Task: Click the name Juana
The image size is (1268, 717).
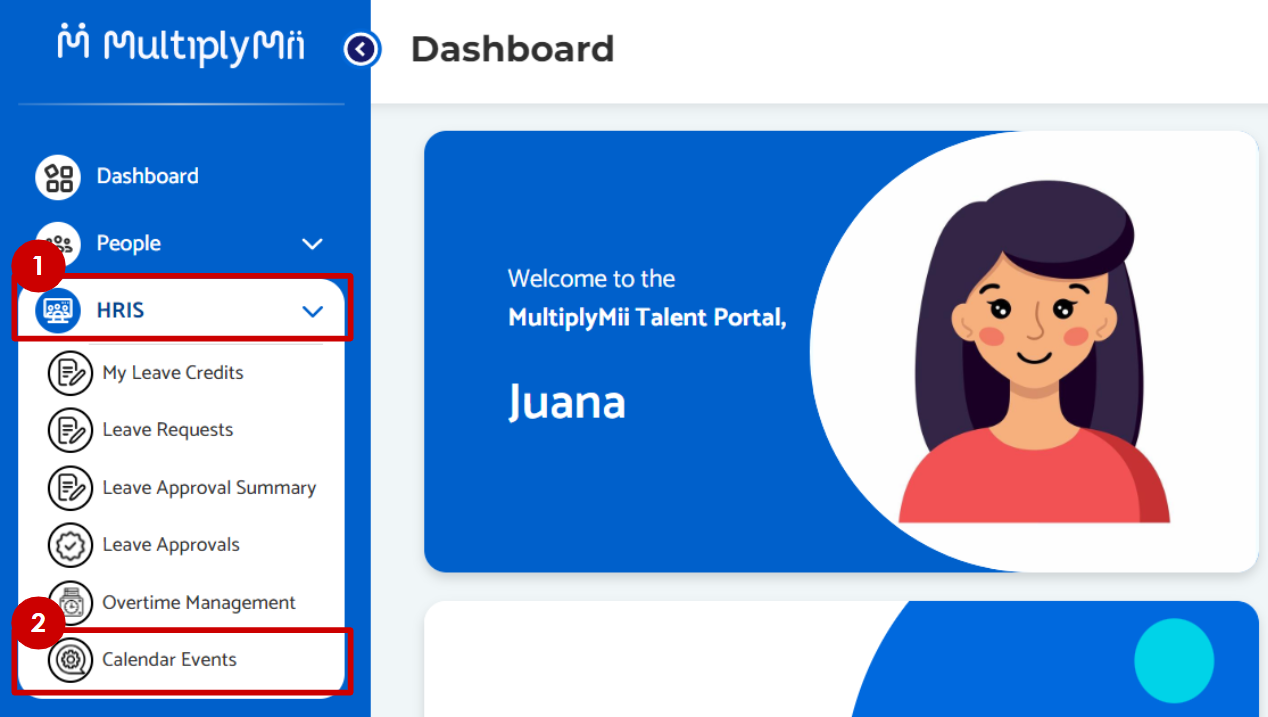Action: [567, 402]
